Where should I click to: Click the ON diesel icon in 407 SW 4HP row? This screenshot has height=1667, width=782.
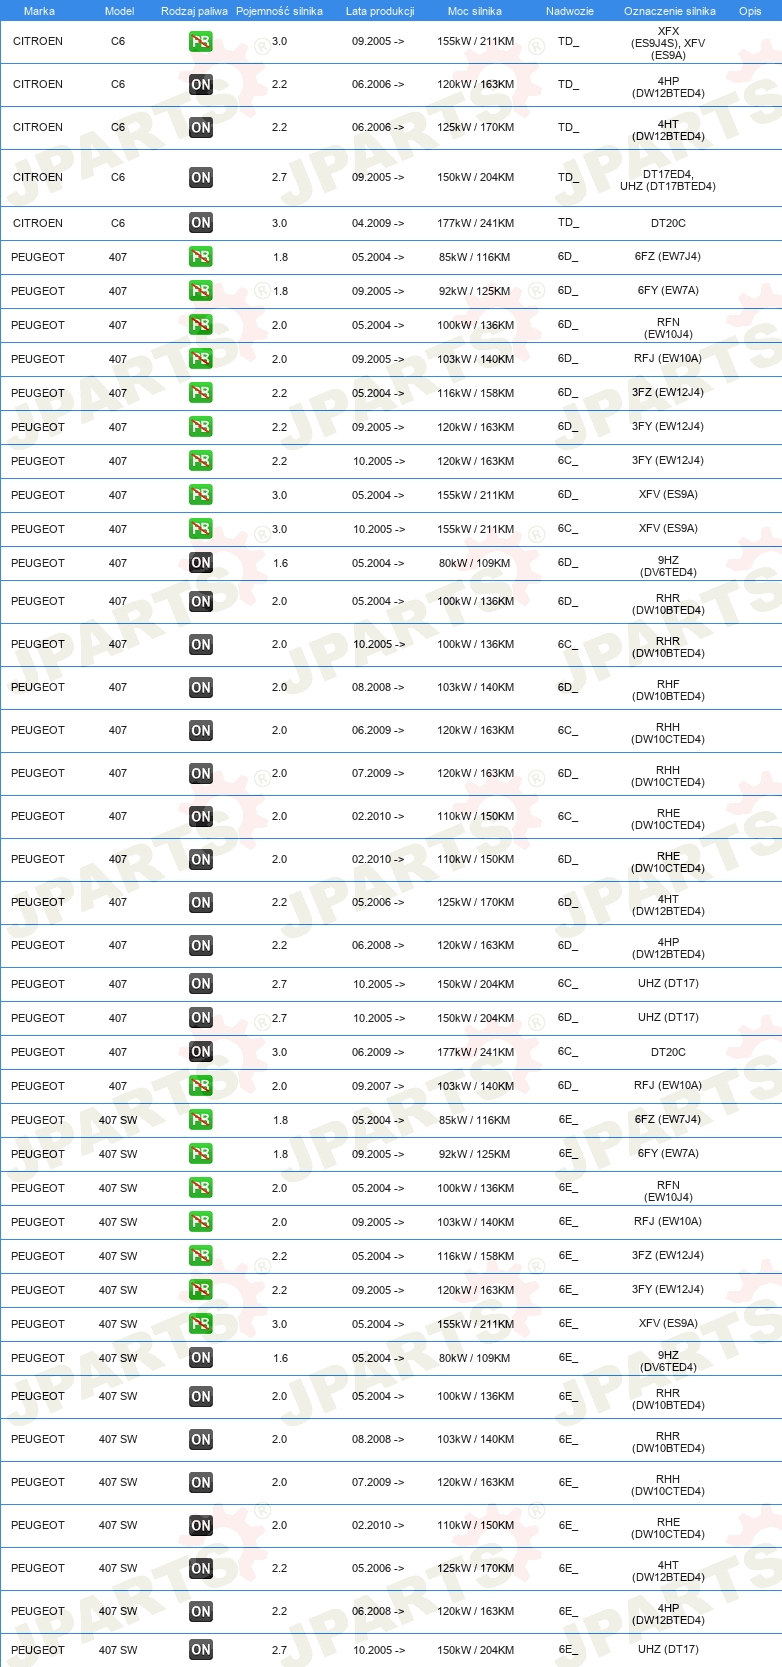(201, 1612)
